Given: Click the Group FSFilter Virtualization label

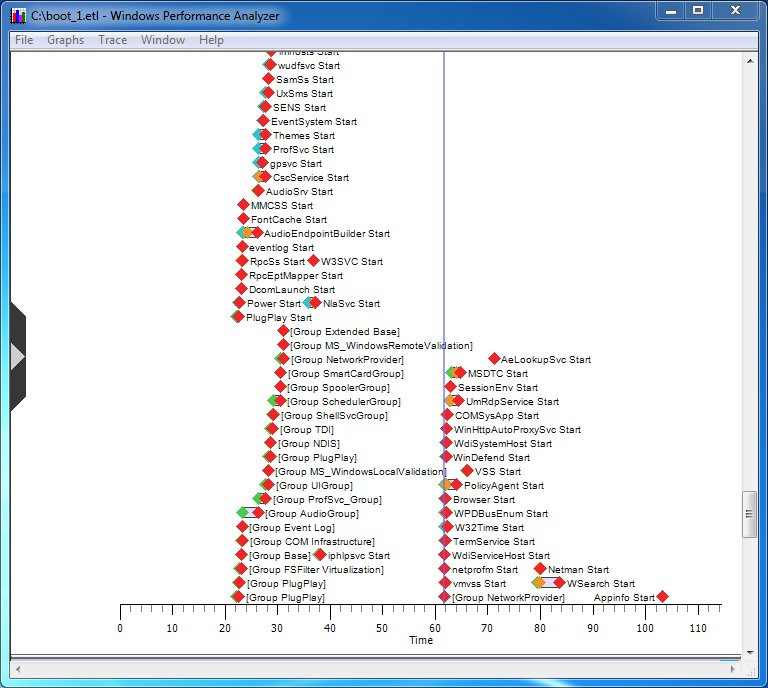Looking at the screenshot, I should 316,570.
